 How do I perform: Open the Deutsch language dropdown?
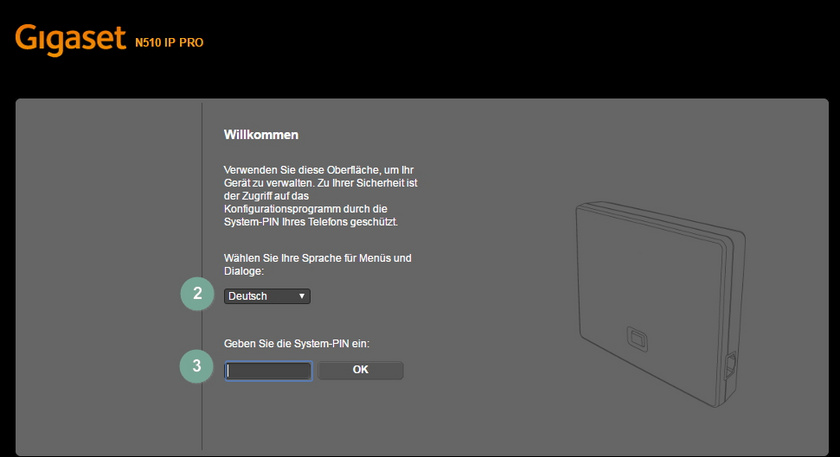coord(266,296)
